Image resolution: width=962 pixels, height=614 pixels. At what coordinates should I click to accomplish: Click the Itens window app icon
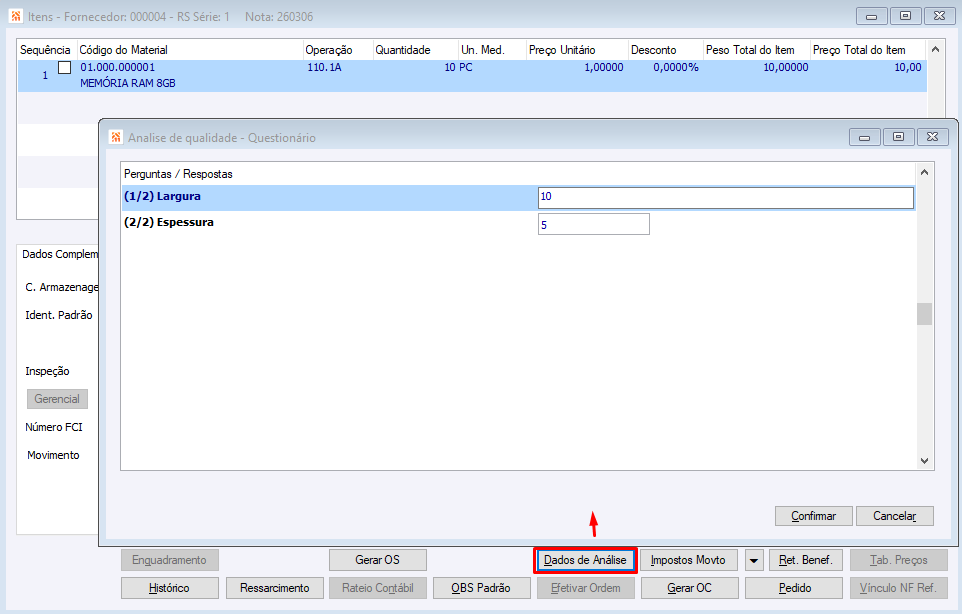coord(16,17)
